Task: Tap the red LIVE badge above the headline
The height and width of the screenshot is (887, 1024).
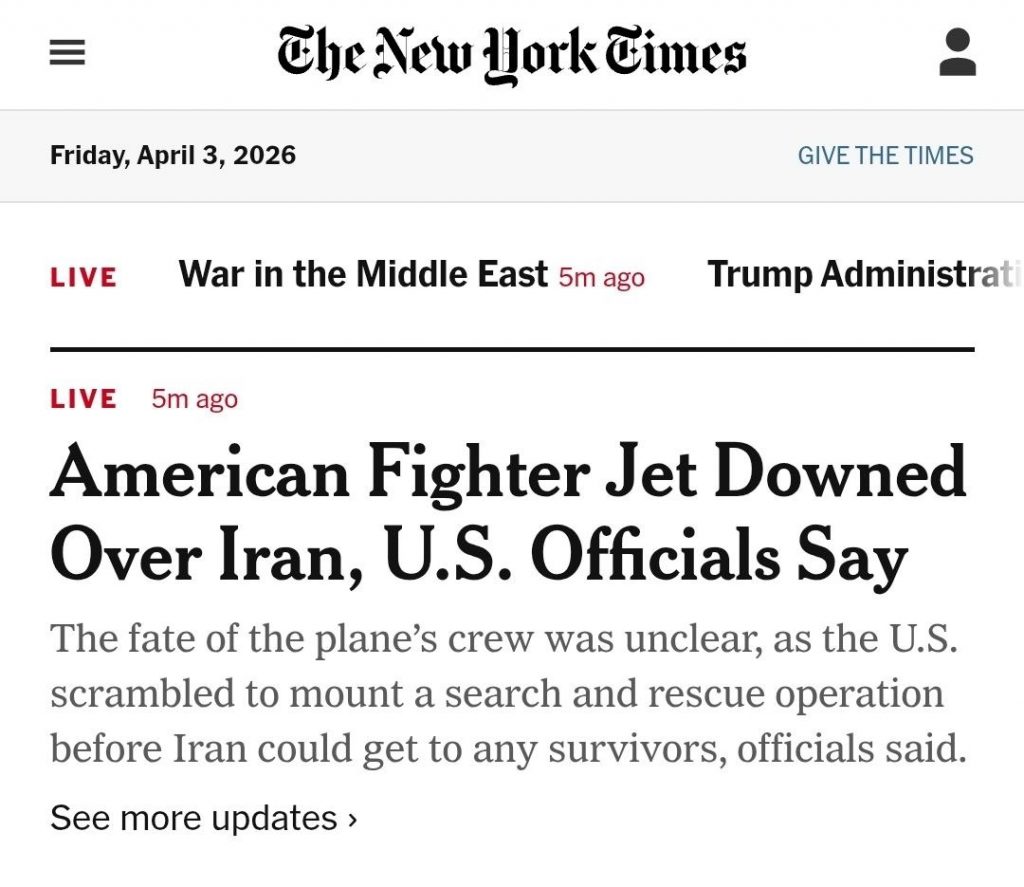Action: [83, 399]
